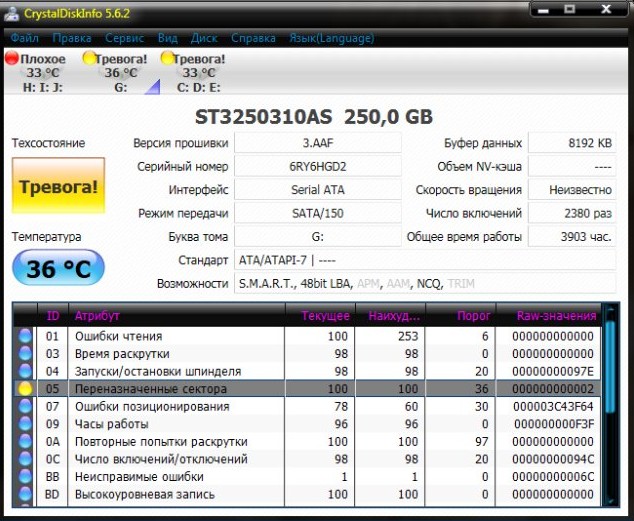This screenshot has width=634, height=521.
Task: Click the red status icon for disk H: I: J:
Action: [12, 59]
